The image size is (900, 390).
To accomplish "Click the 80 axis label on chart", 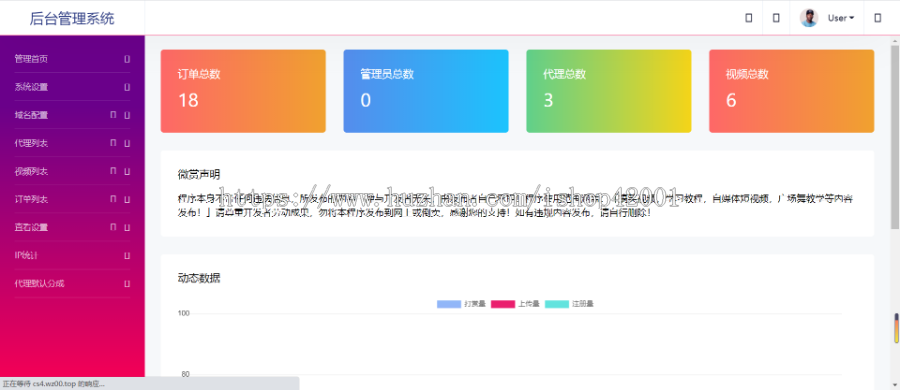I will (185, 374).
